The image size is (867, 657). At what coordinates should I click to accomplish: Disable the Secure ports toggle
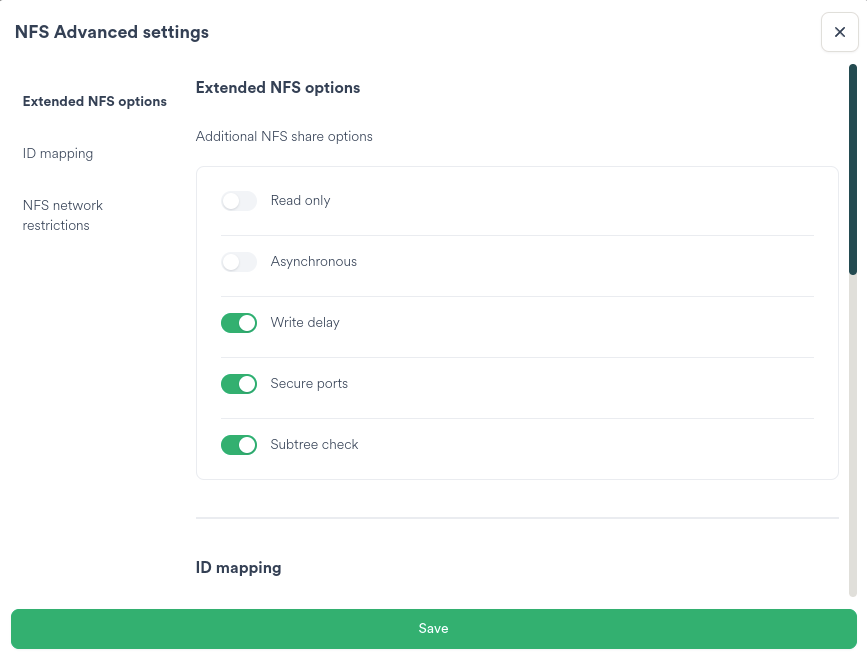pos(238,383)
